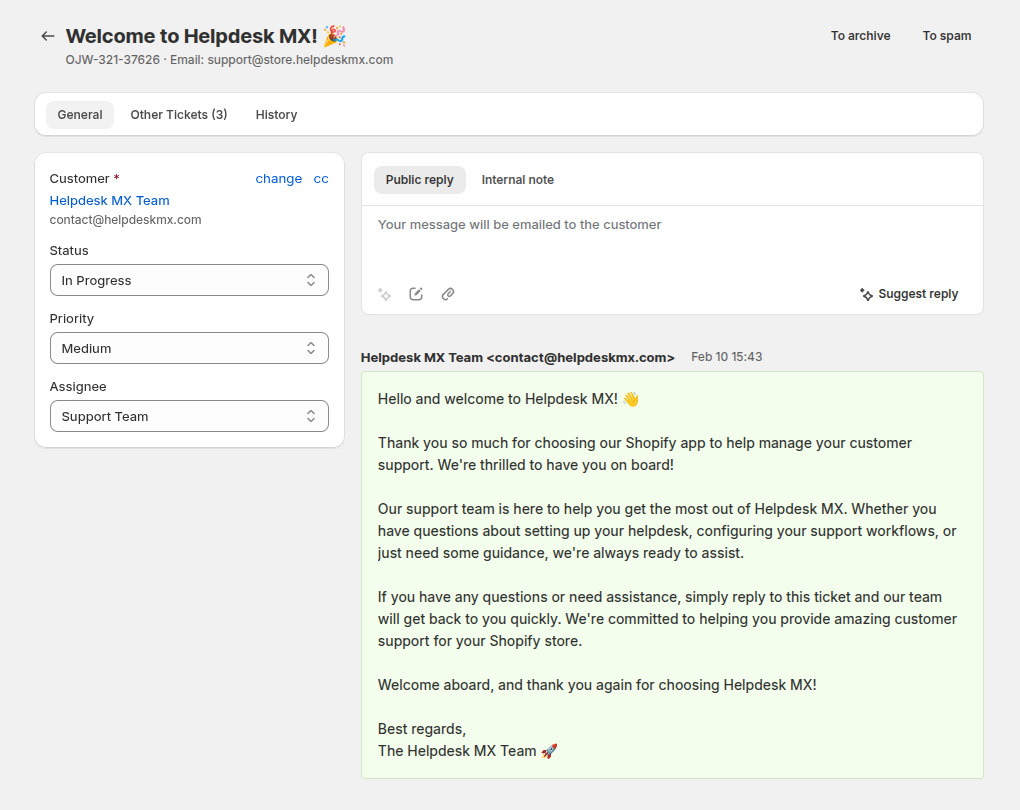1020x810 pixels.
Task: Expand the Priority dropdown set to Medium
Action: [x=189, y=349]
